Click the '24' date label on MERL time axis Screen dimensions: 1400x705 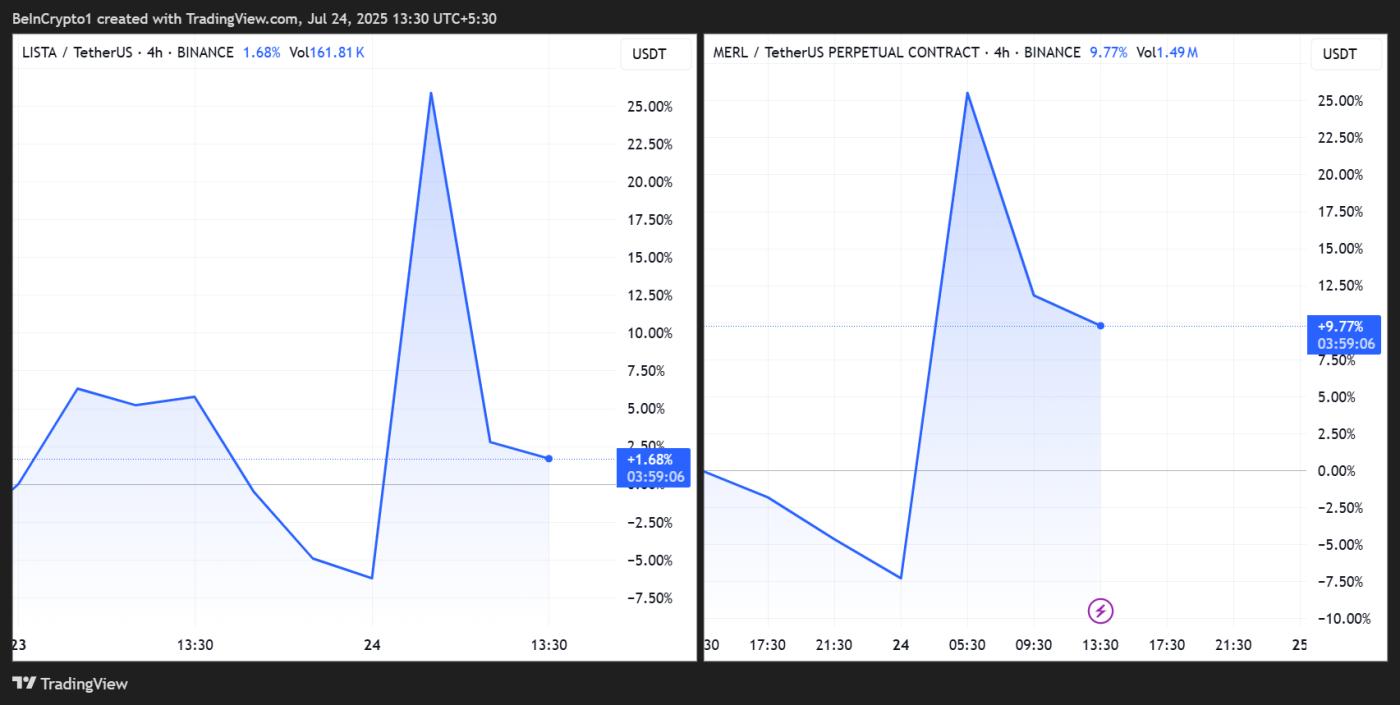pos(901,645)
